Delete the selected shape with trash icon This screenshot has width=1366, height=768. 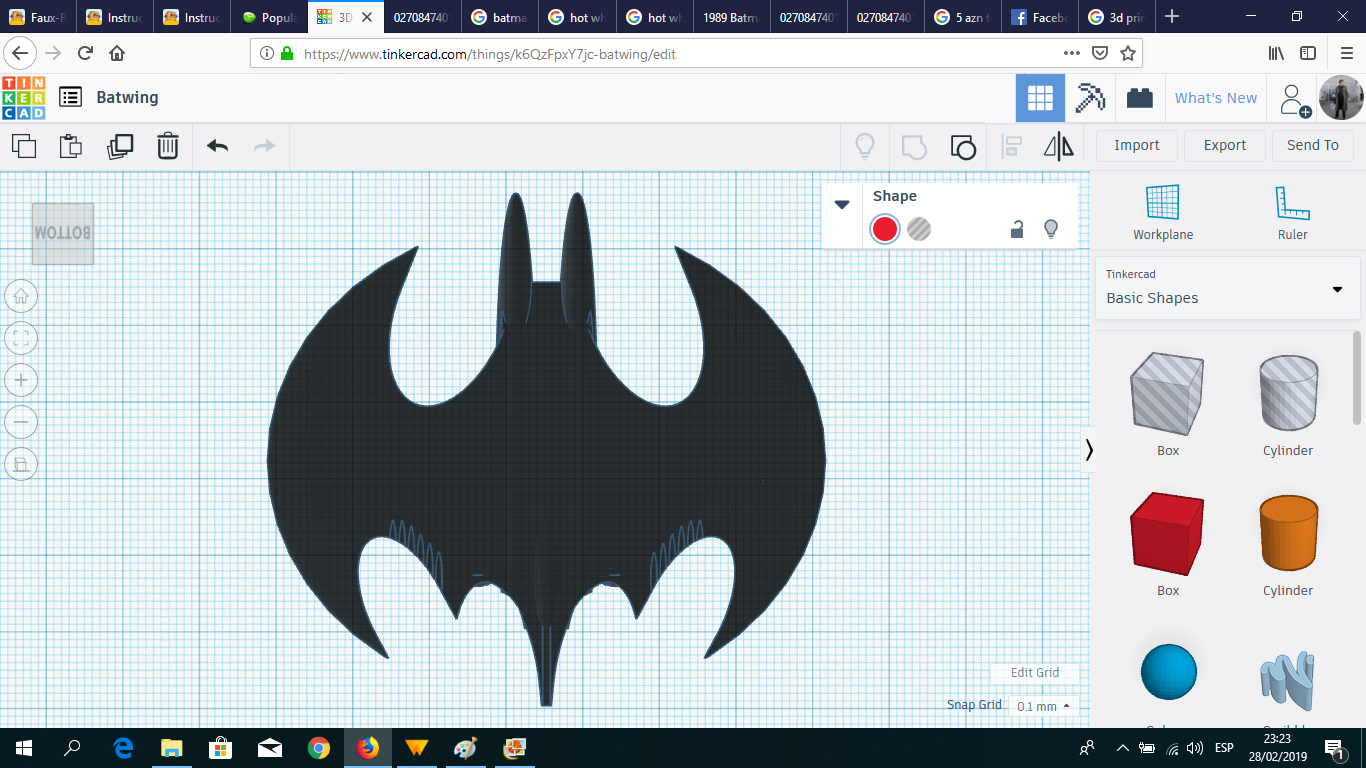point(168,146)
